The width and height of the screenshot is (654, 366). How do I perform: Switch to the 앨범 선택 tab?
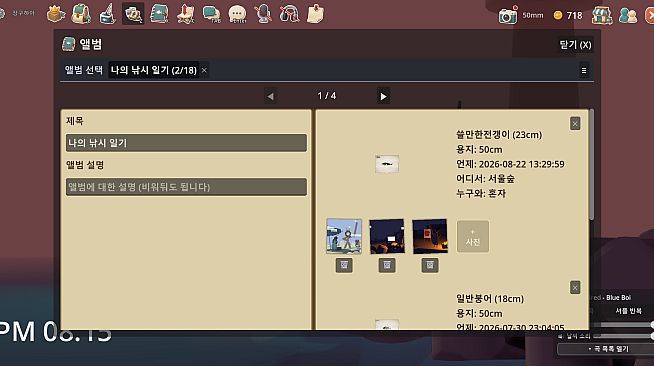tap(83, 70)
